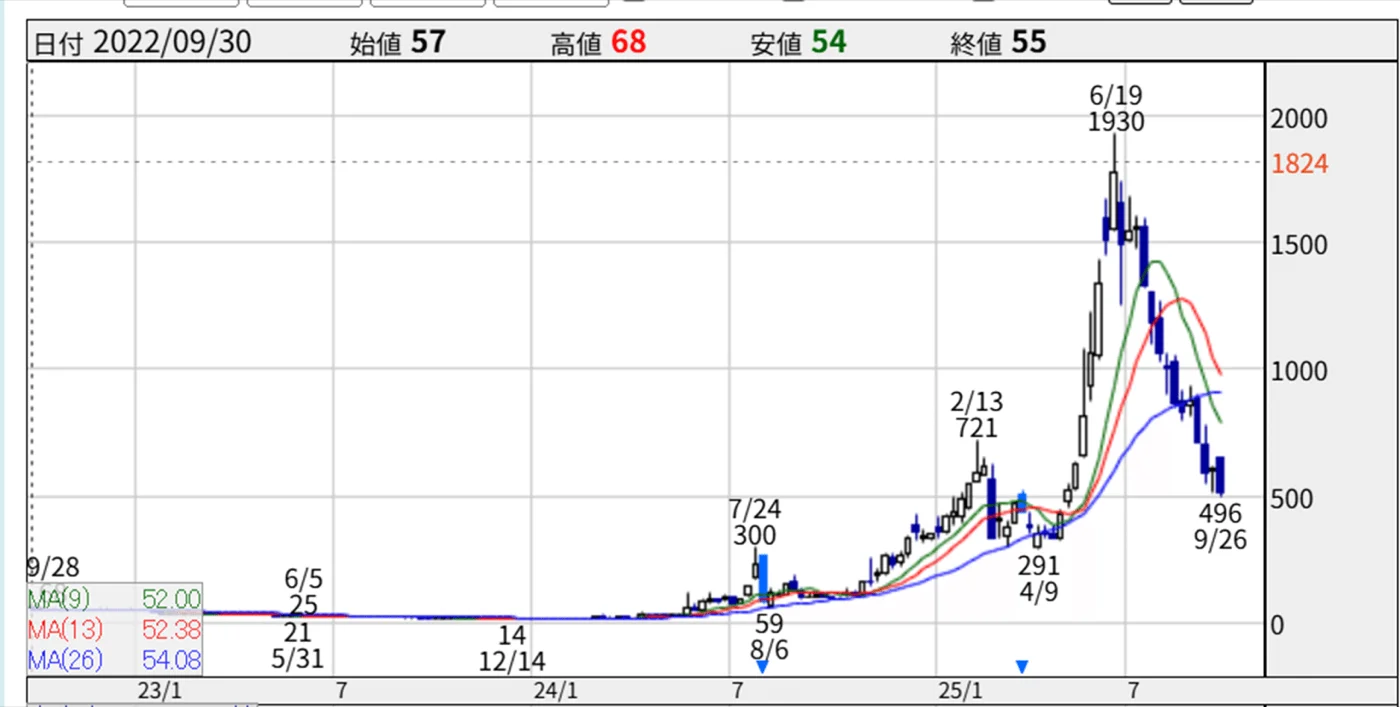Click the 25/1 time axis label
The image size is (1400, 707).
(962, 691)
